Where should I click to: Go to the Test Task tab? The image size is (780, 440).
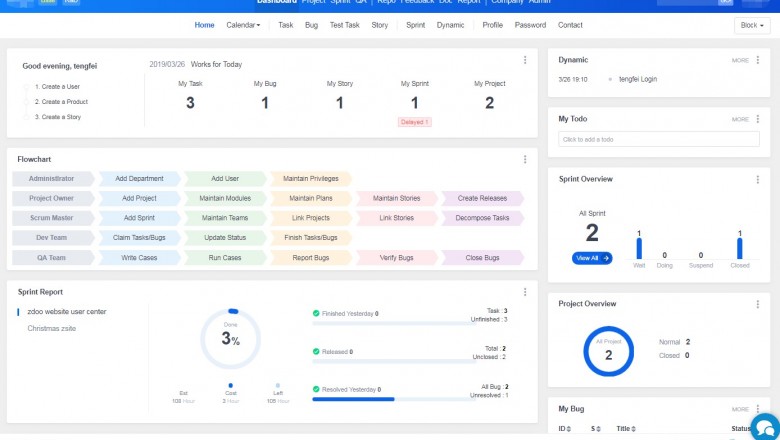[344, 24]
